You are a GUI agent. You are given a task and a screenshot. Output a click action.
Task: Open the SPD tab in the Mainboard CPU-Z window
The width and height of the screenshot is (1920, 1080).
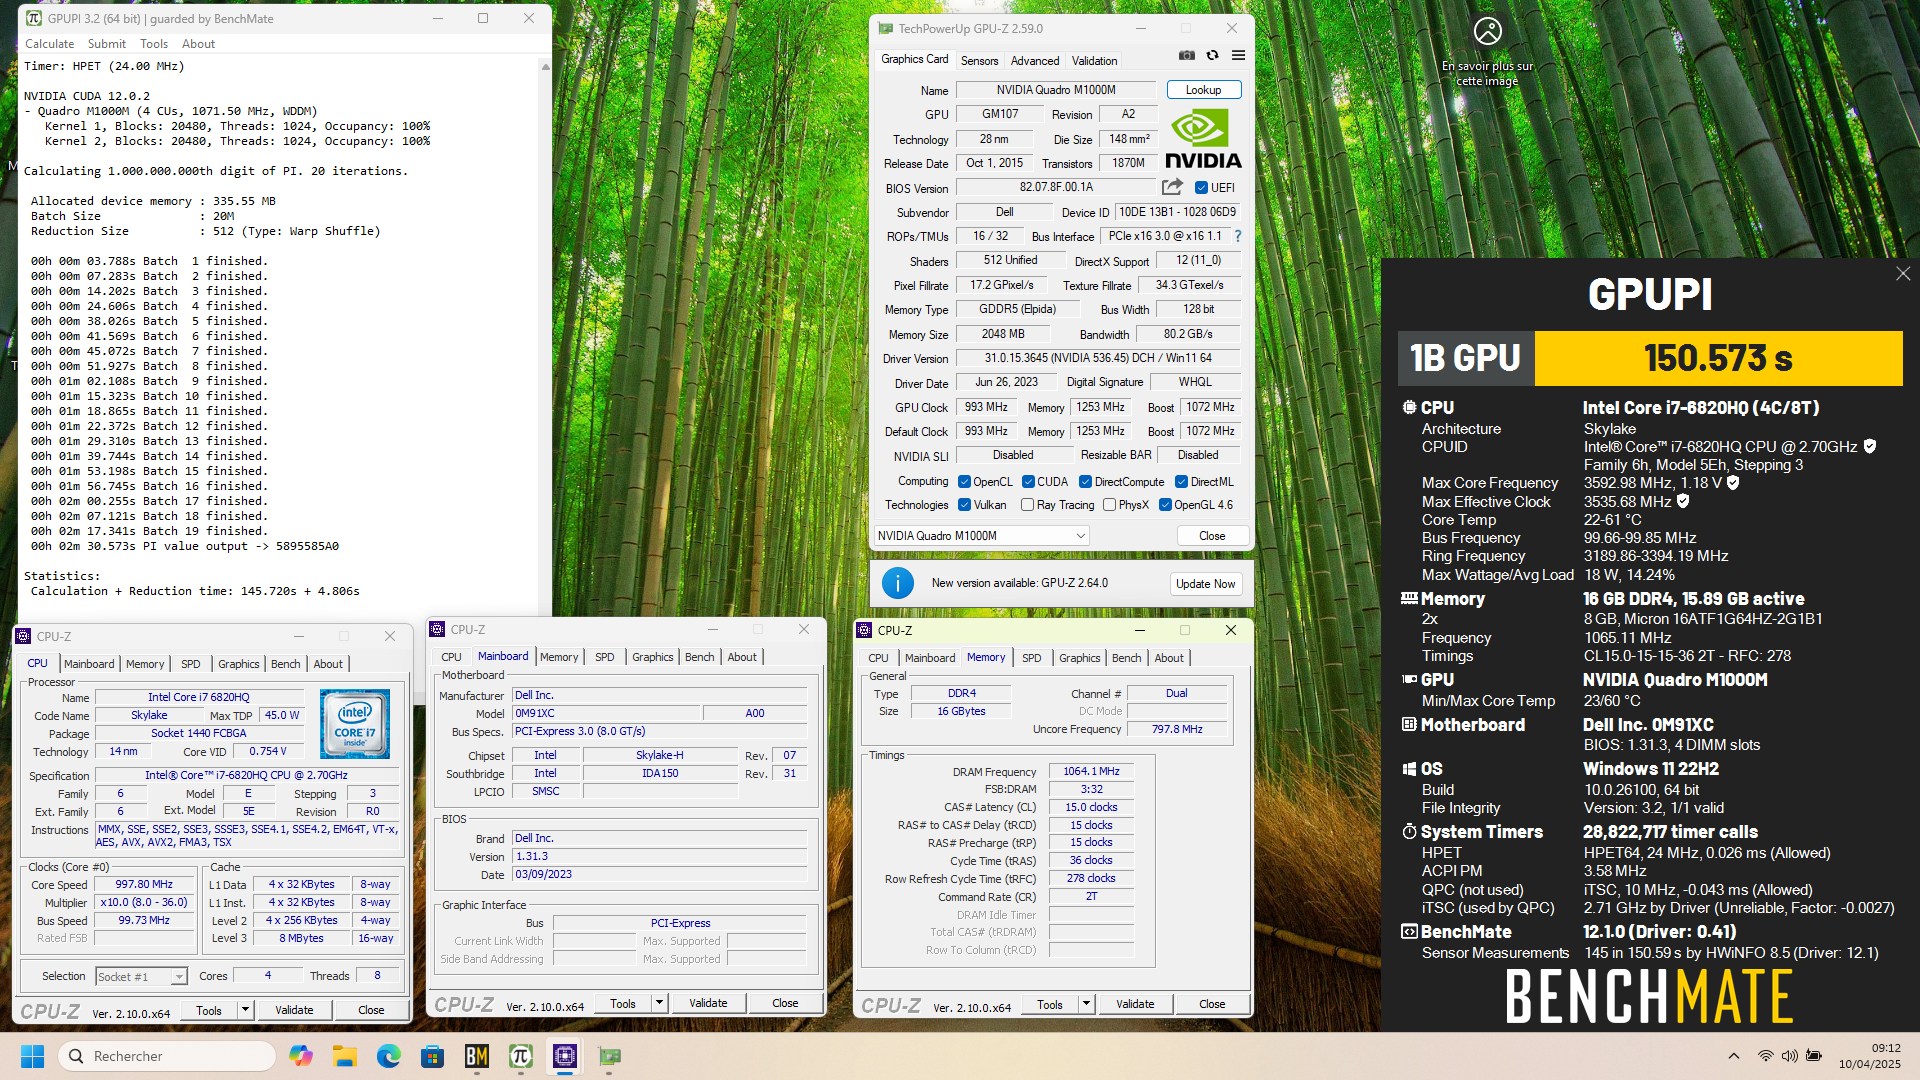(604, 657)
